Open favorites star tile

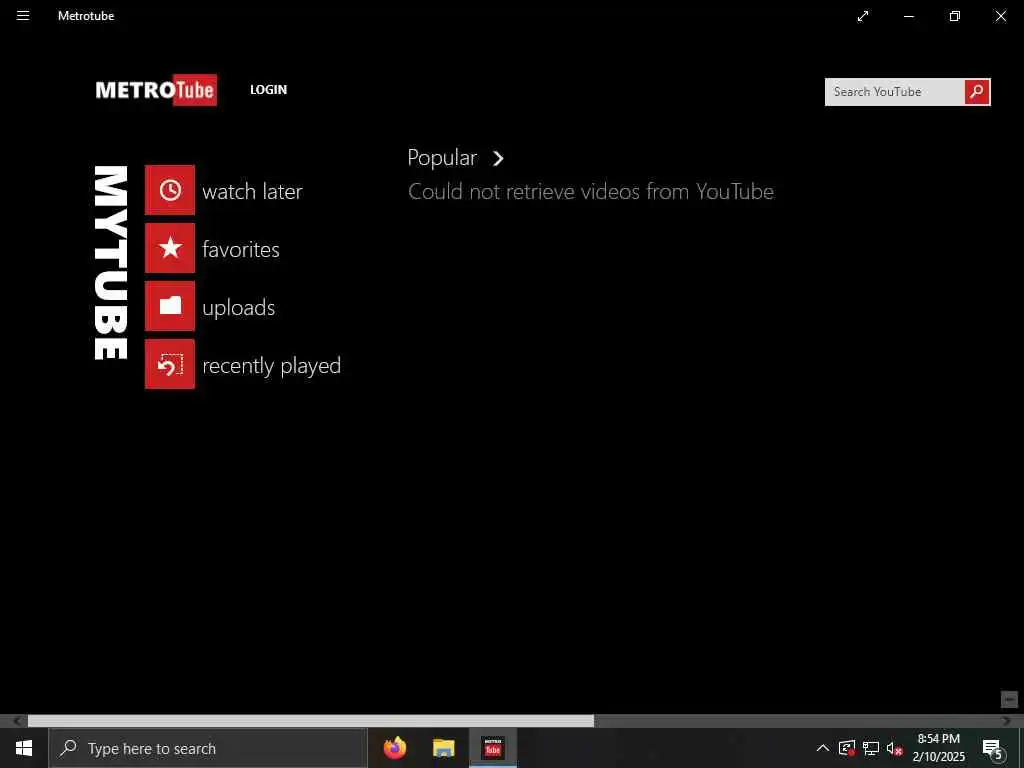pos(170,248)
